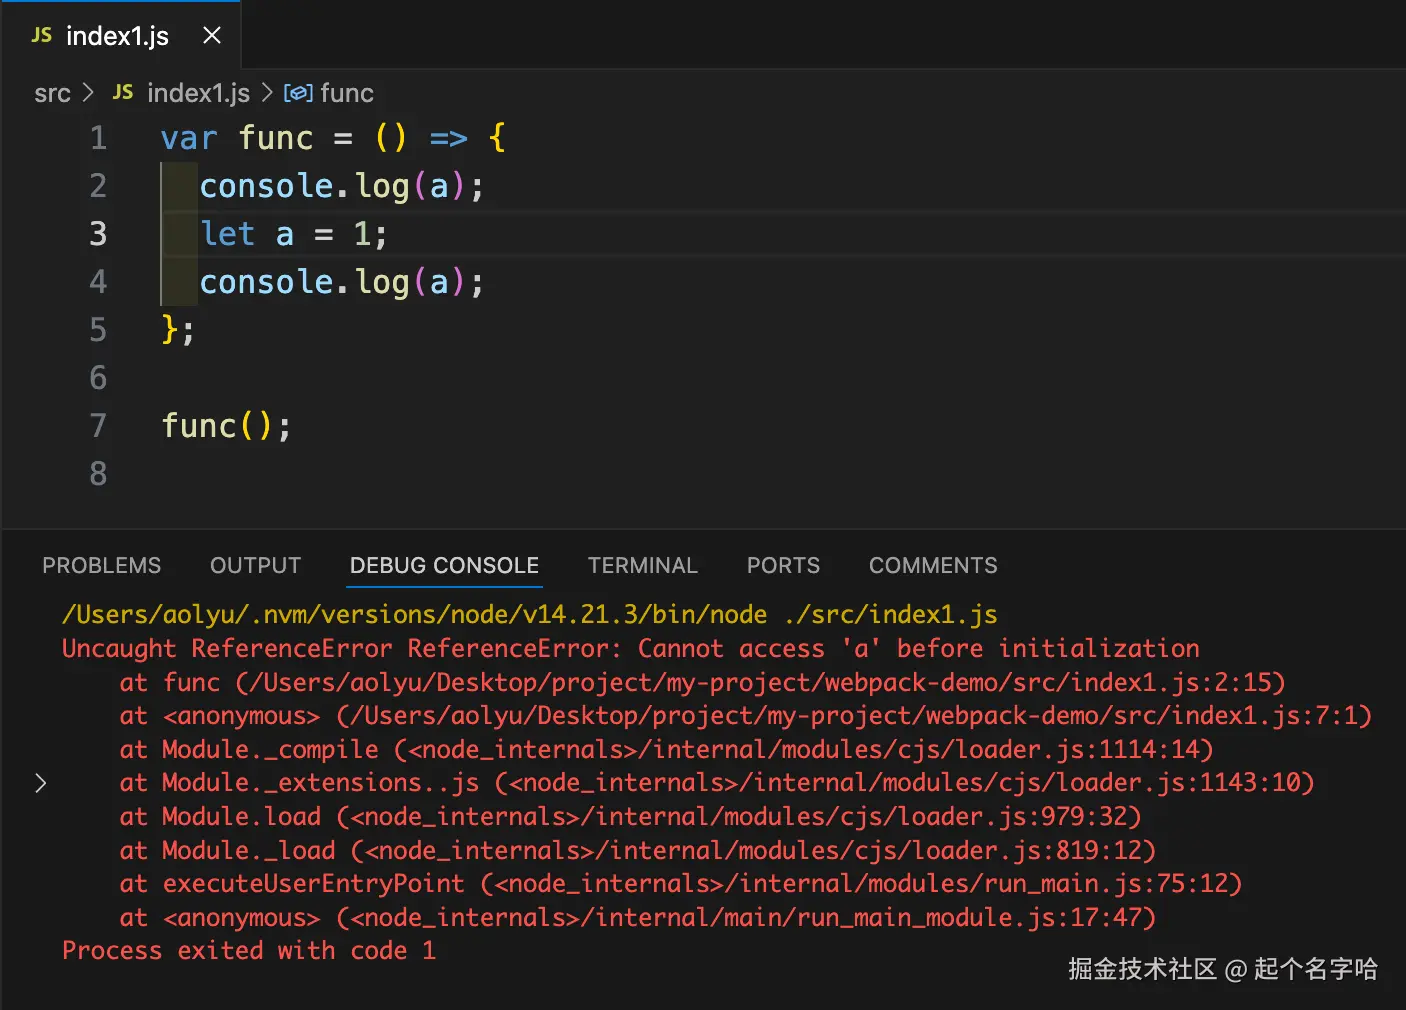Click the func symbol icon in the breadcrumb

point(298,93)
